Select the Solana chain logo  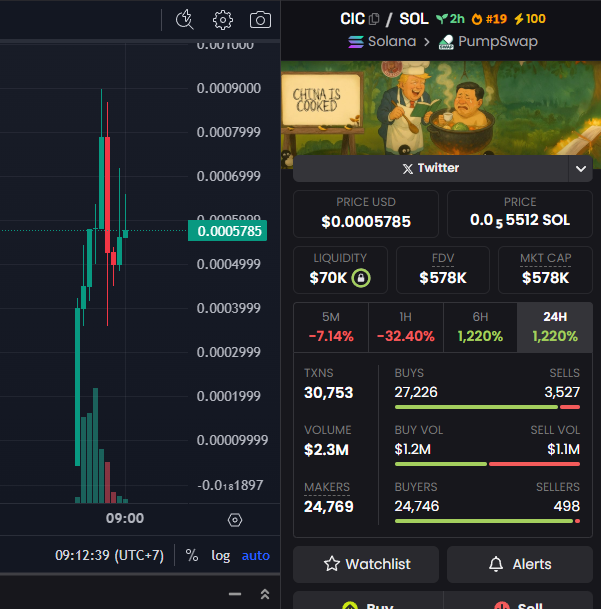[356, 42]
